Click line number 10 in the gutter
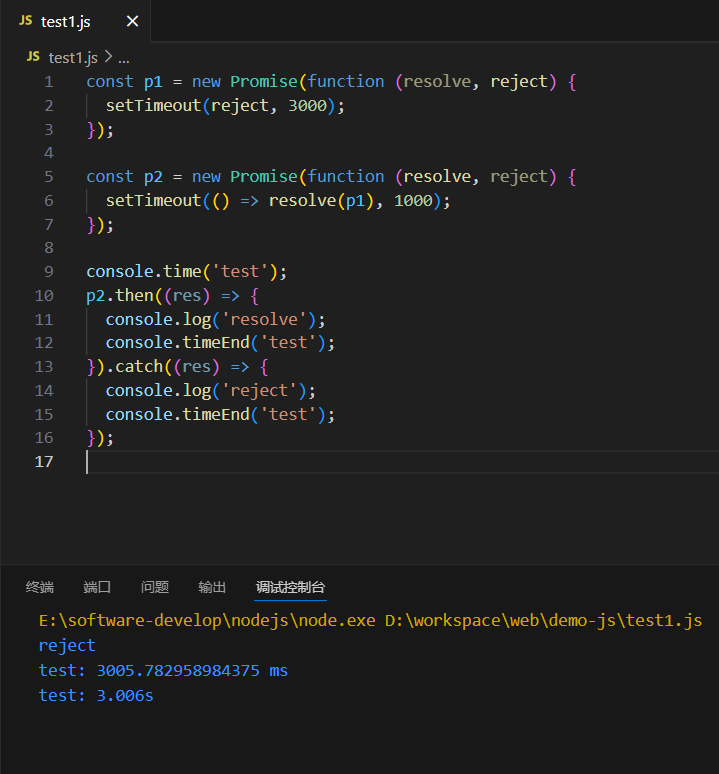The image size is (719, 774). coord(44,295)
